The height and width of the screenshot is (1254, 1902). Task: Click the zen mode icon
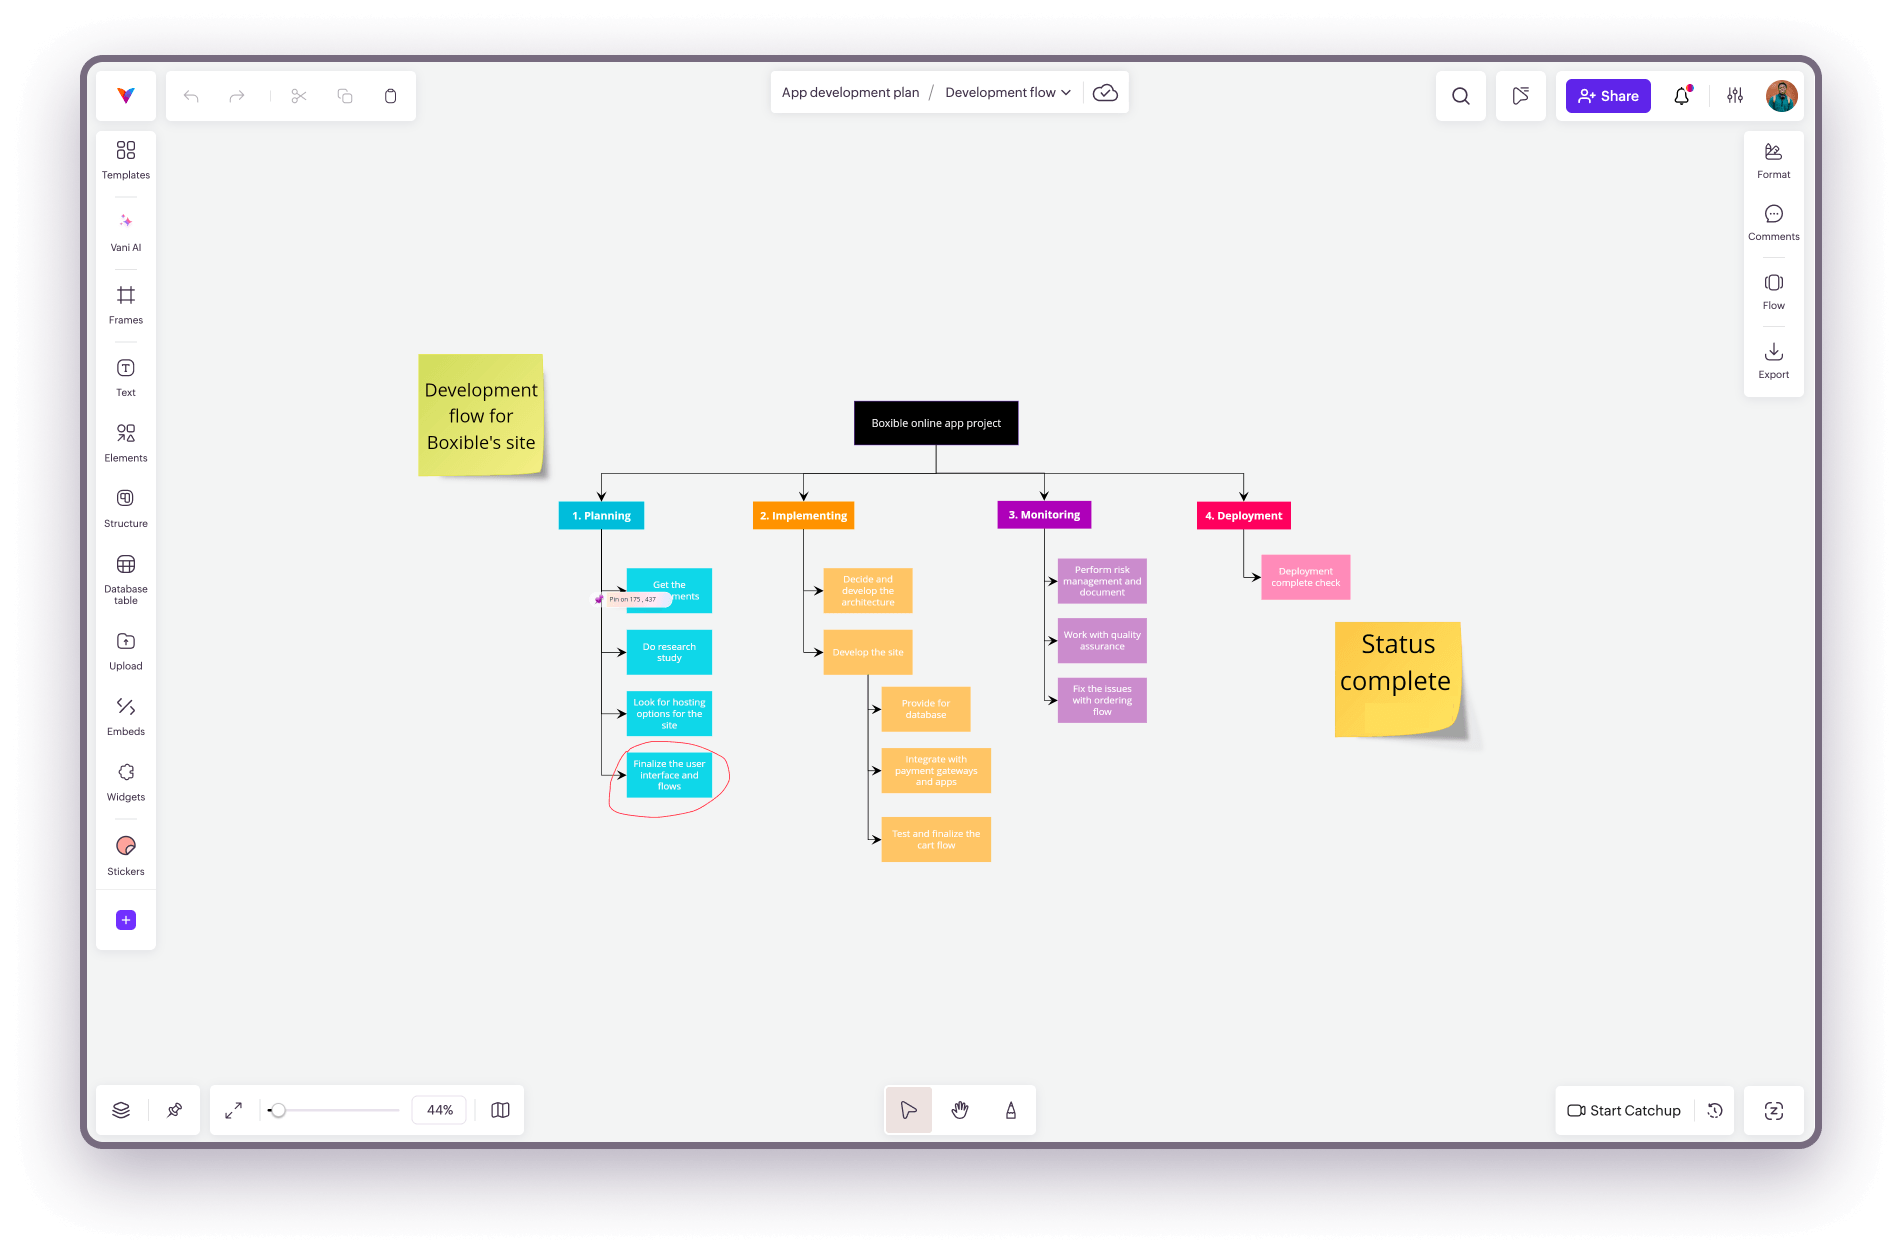[x=1774, y=1110]
